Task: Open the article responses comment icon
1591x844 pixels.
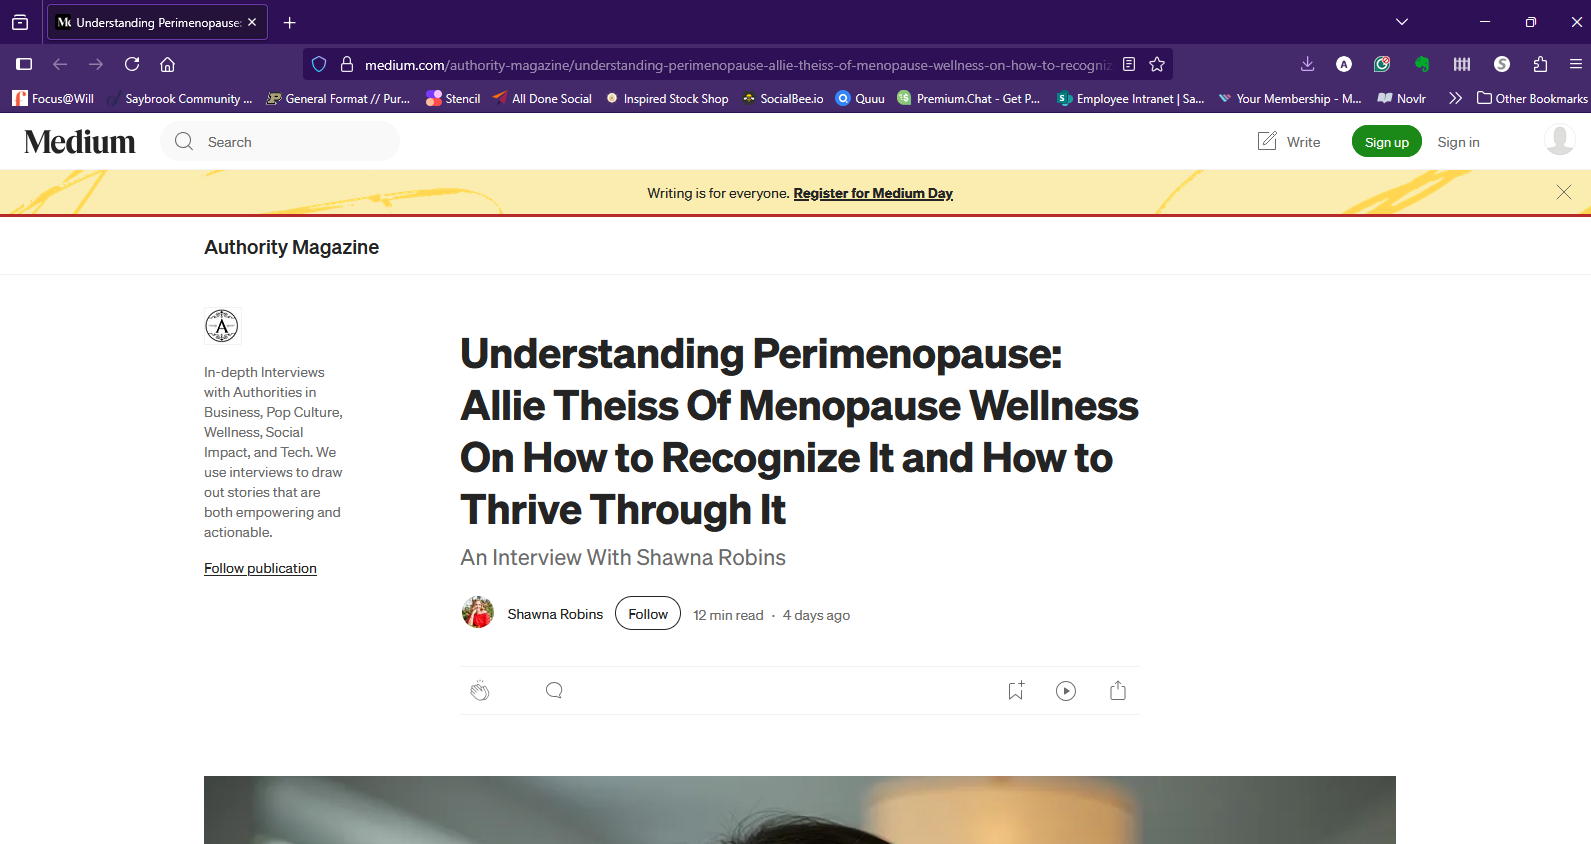Action: coord(554,690)
